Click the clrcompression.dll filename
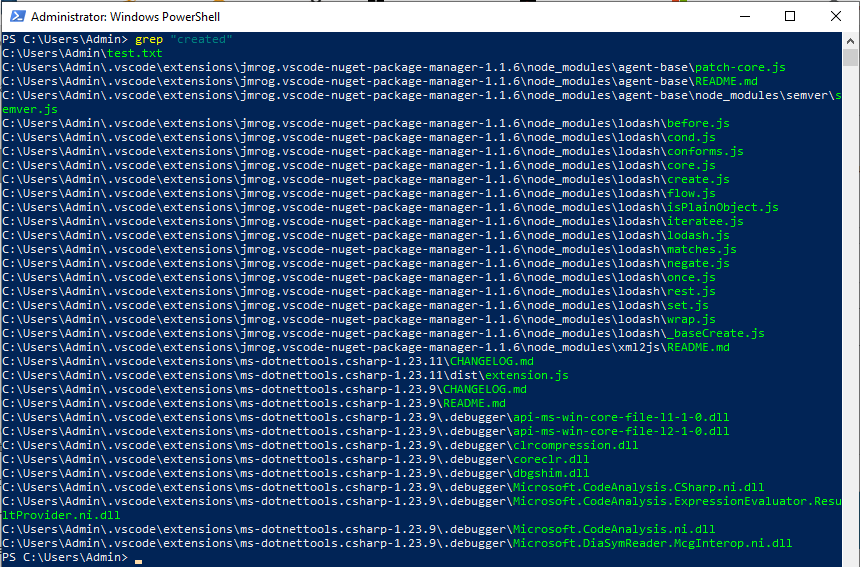This screenshot has height=567, width=860. point(575,445)
